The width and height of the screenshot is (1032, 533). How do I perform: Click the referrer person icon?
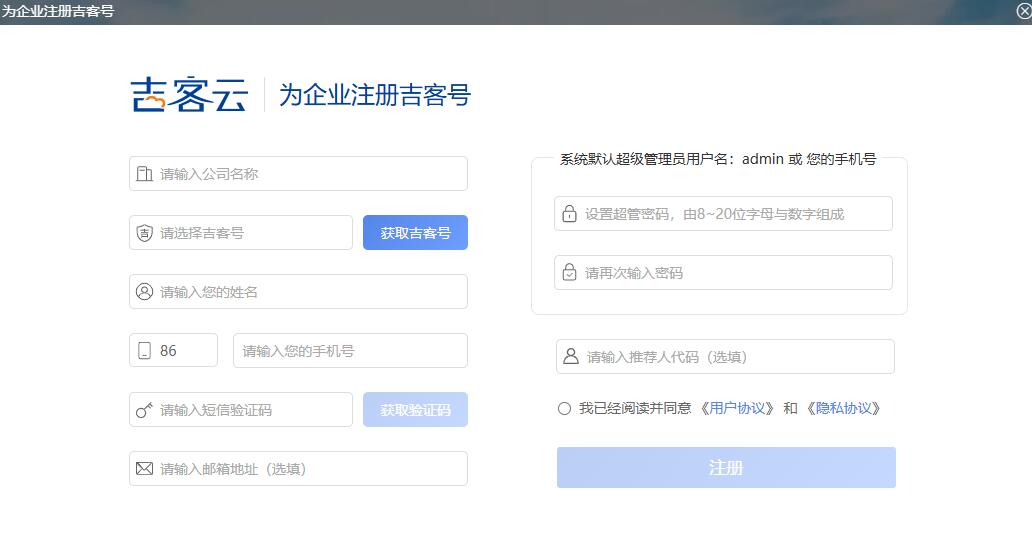click(571, 357)
